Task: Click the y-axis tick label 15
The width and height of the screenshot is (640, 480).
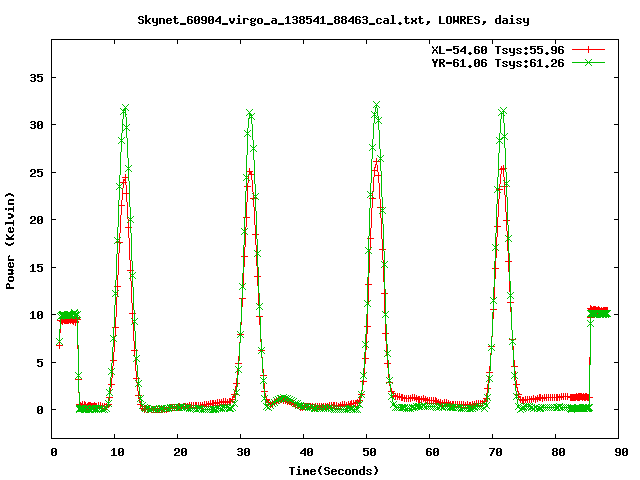Action: 36,267
